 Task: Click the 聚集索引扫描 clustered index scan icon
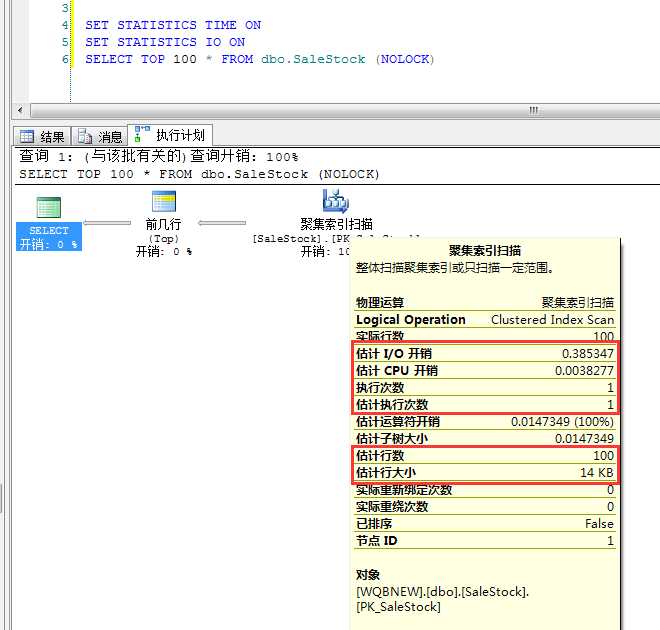click(335, 200)
